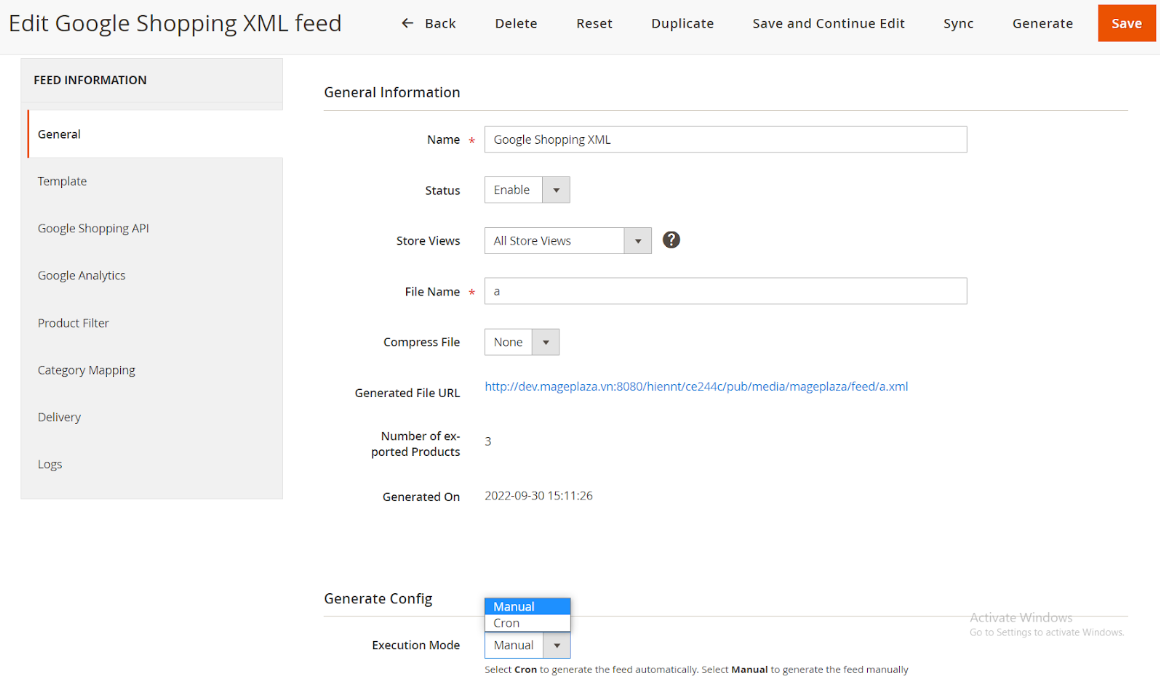Screen dimensions: 1160x686
Task: Go to Category Mapping section
Action: (86, 370)
